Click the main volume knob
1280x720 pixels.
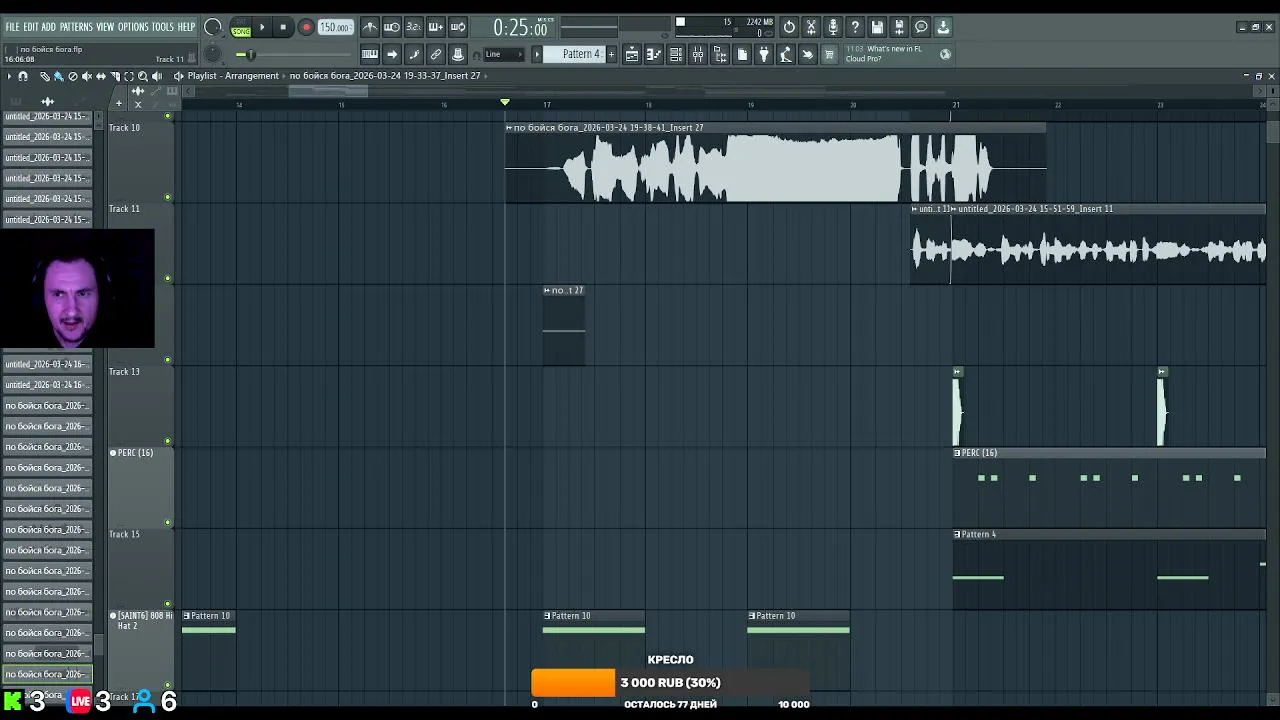213,27
